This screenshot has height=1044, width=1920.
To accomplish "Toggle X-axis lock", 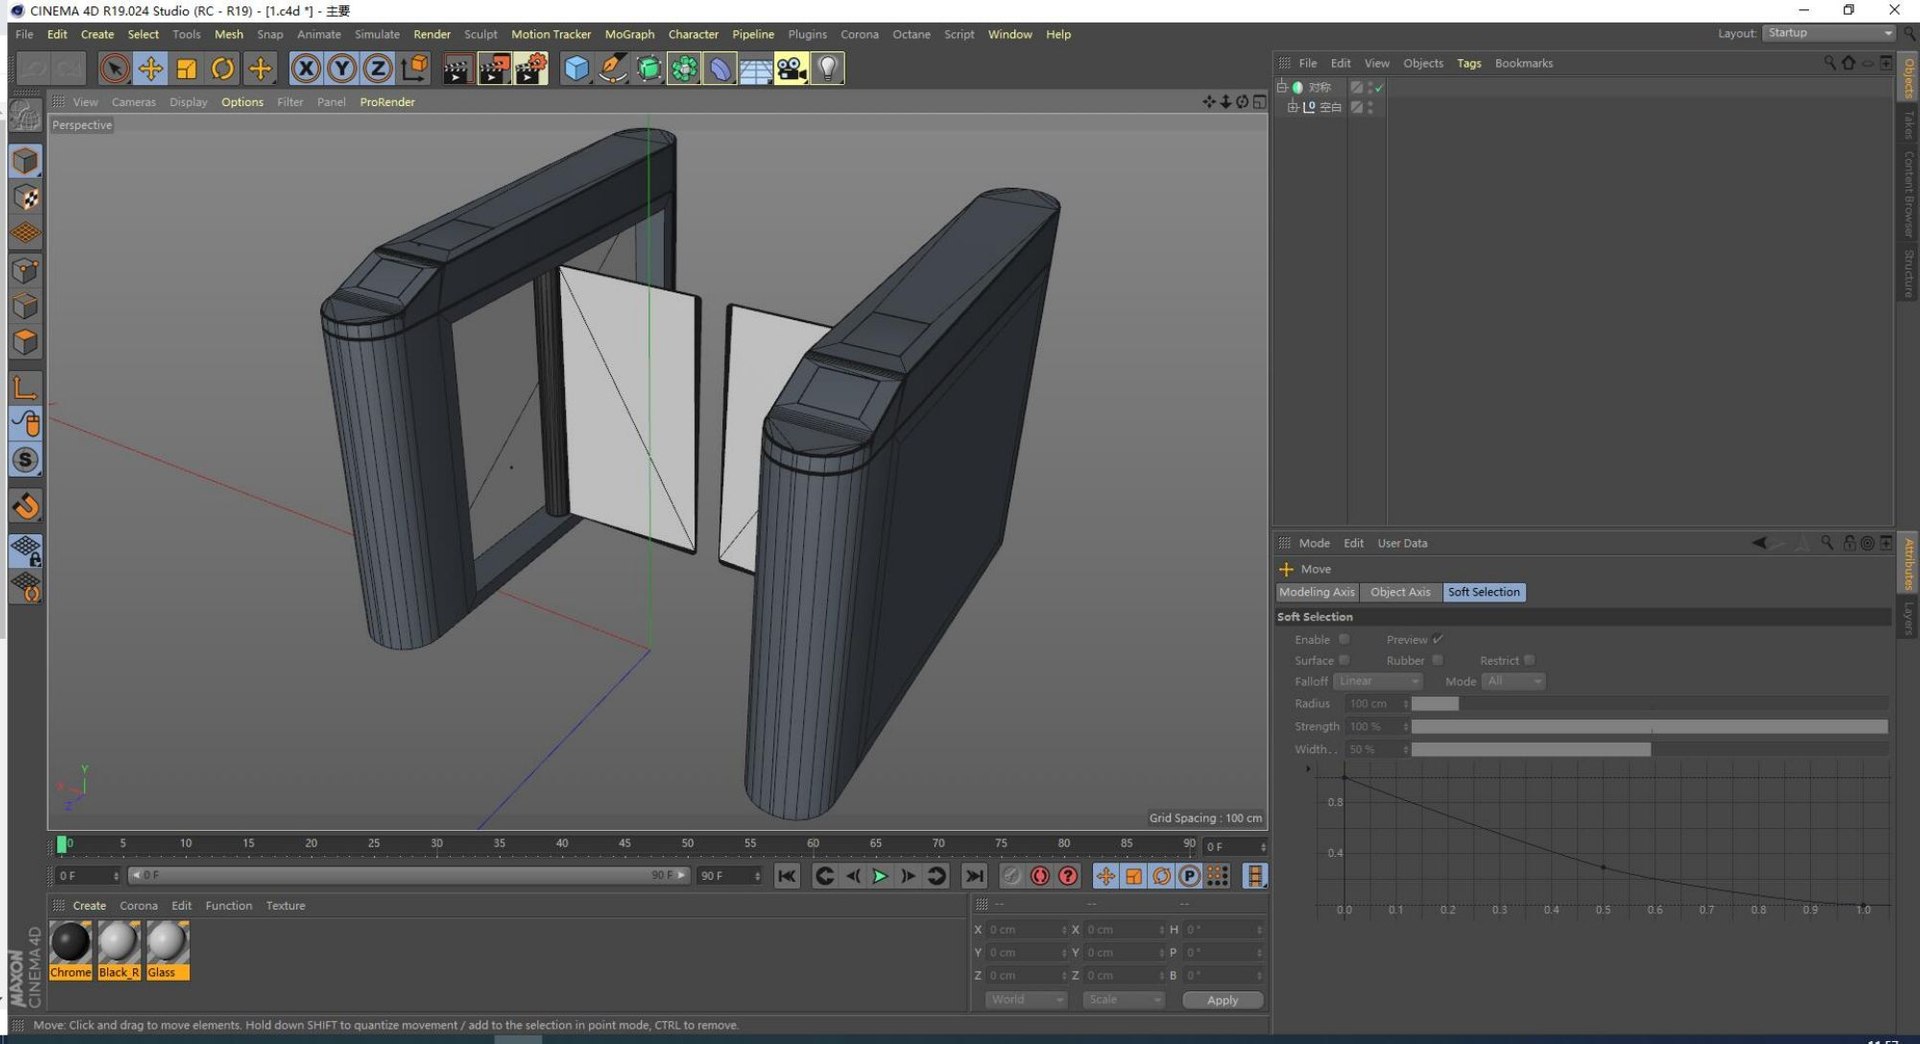I will coord(306,68).
